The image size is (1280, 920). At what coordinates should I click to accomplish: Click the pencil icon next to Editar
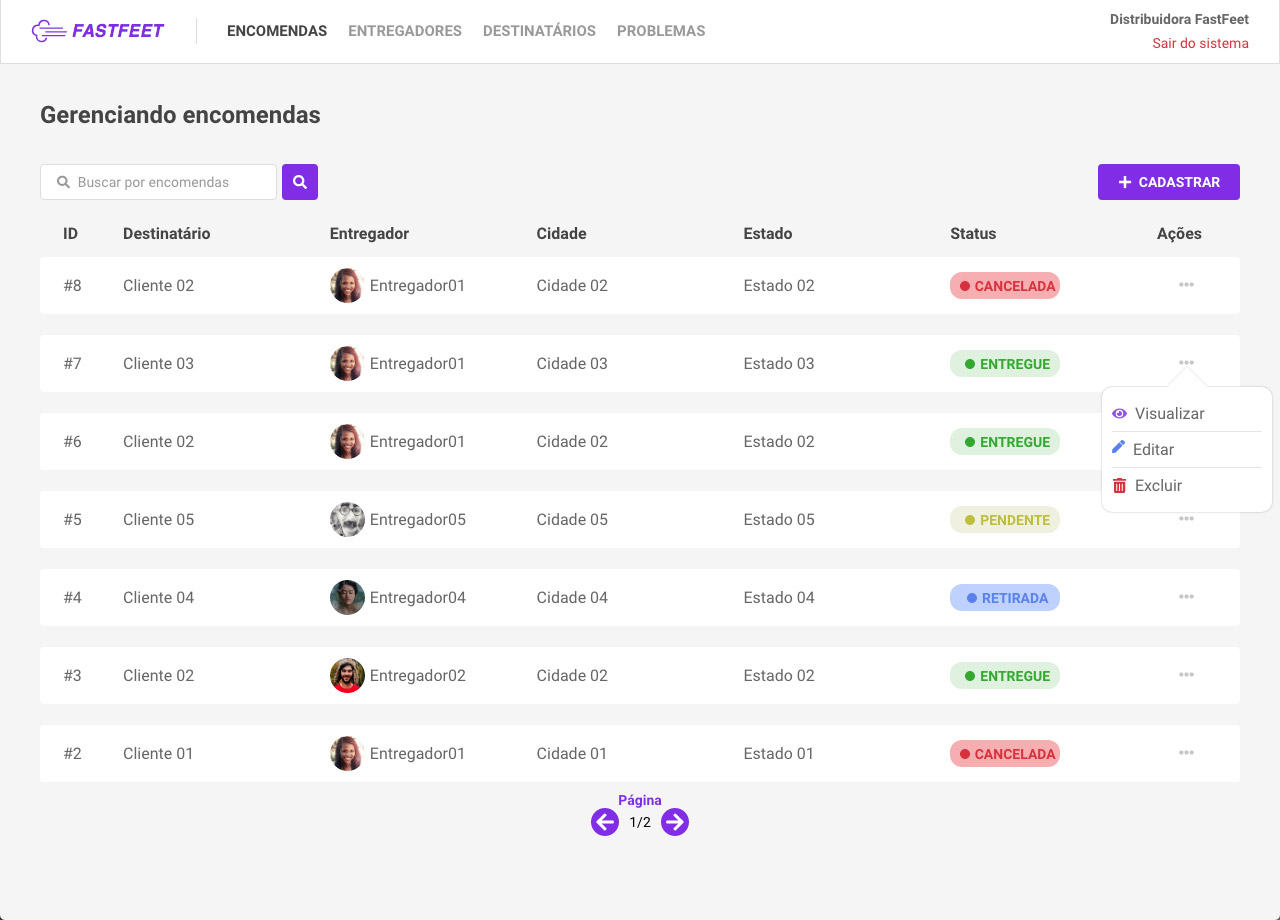[1119, 449]
